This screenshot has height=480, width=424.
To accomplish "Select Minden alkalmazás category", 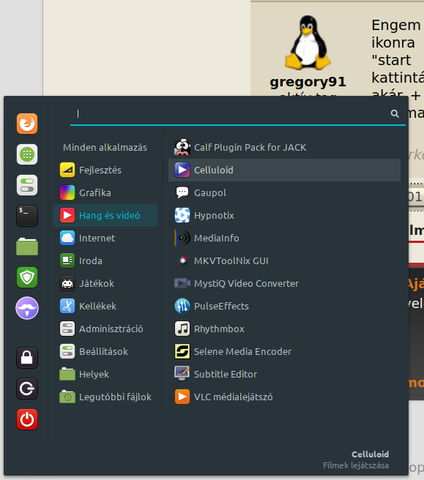I will click(105, 147).
